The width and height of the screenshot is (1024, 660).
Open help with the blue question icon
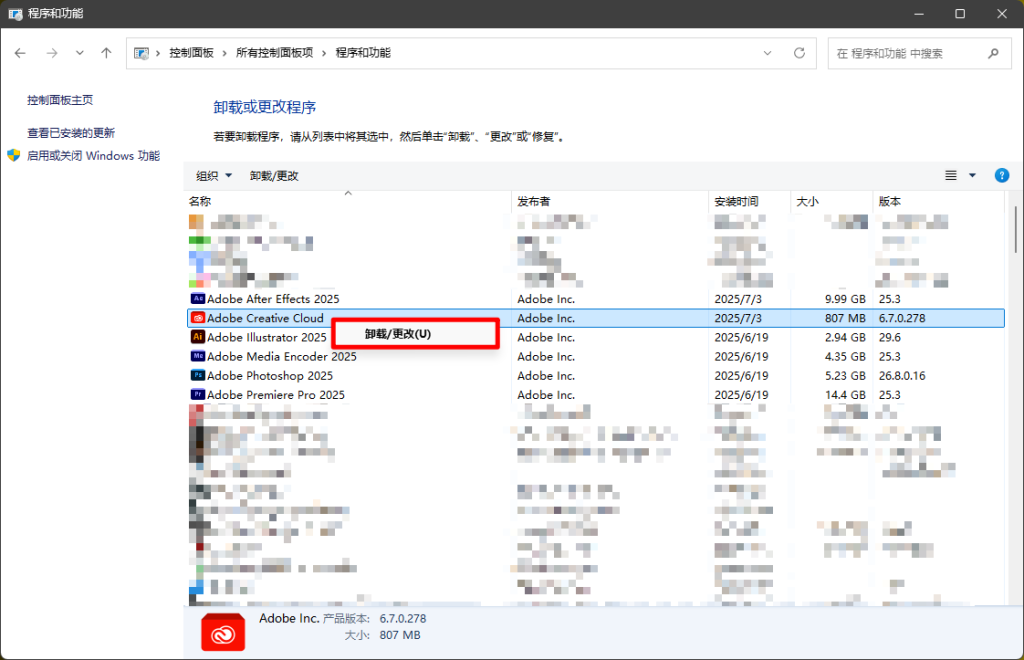pyautogui.click(x=1002, y=175)
